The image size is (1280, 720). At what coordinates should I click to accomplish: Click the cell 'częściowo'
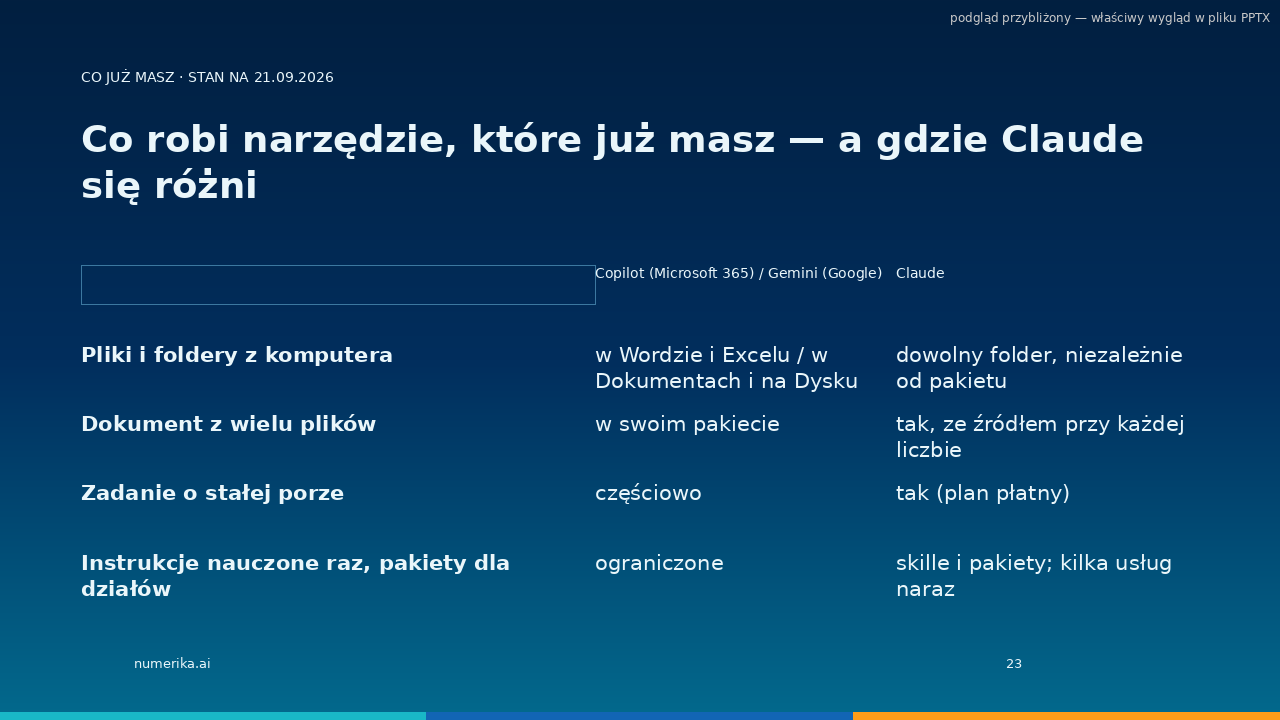(648, 493)
